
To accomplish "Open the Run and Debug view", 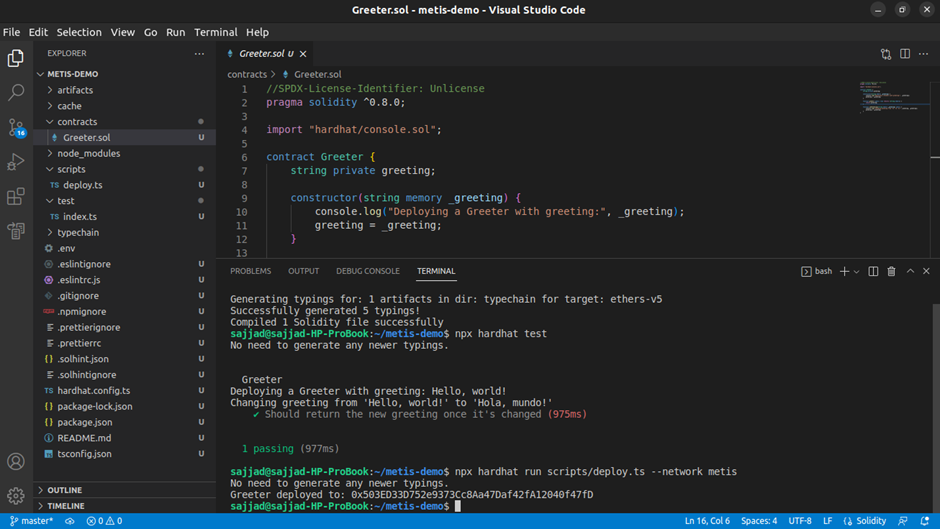I will pyautogui.click(x=16, y=162).
